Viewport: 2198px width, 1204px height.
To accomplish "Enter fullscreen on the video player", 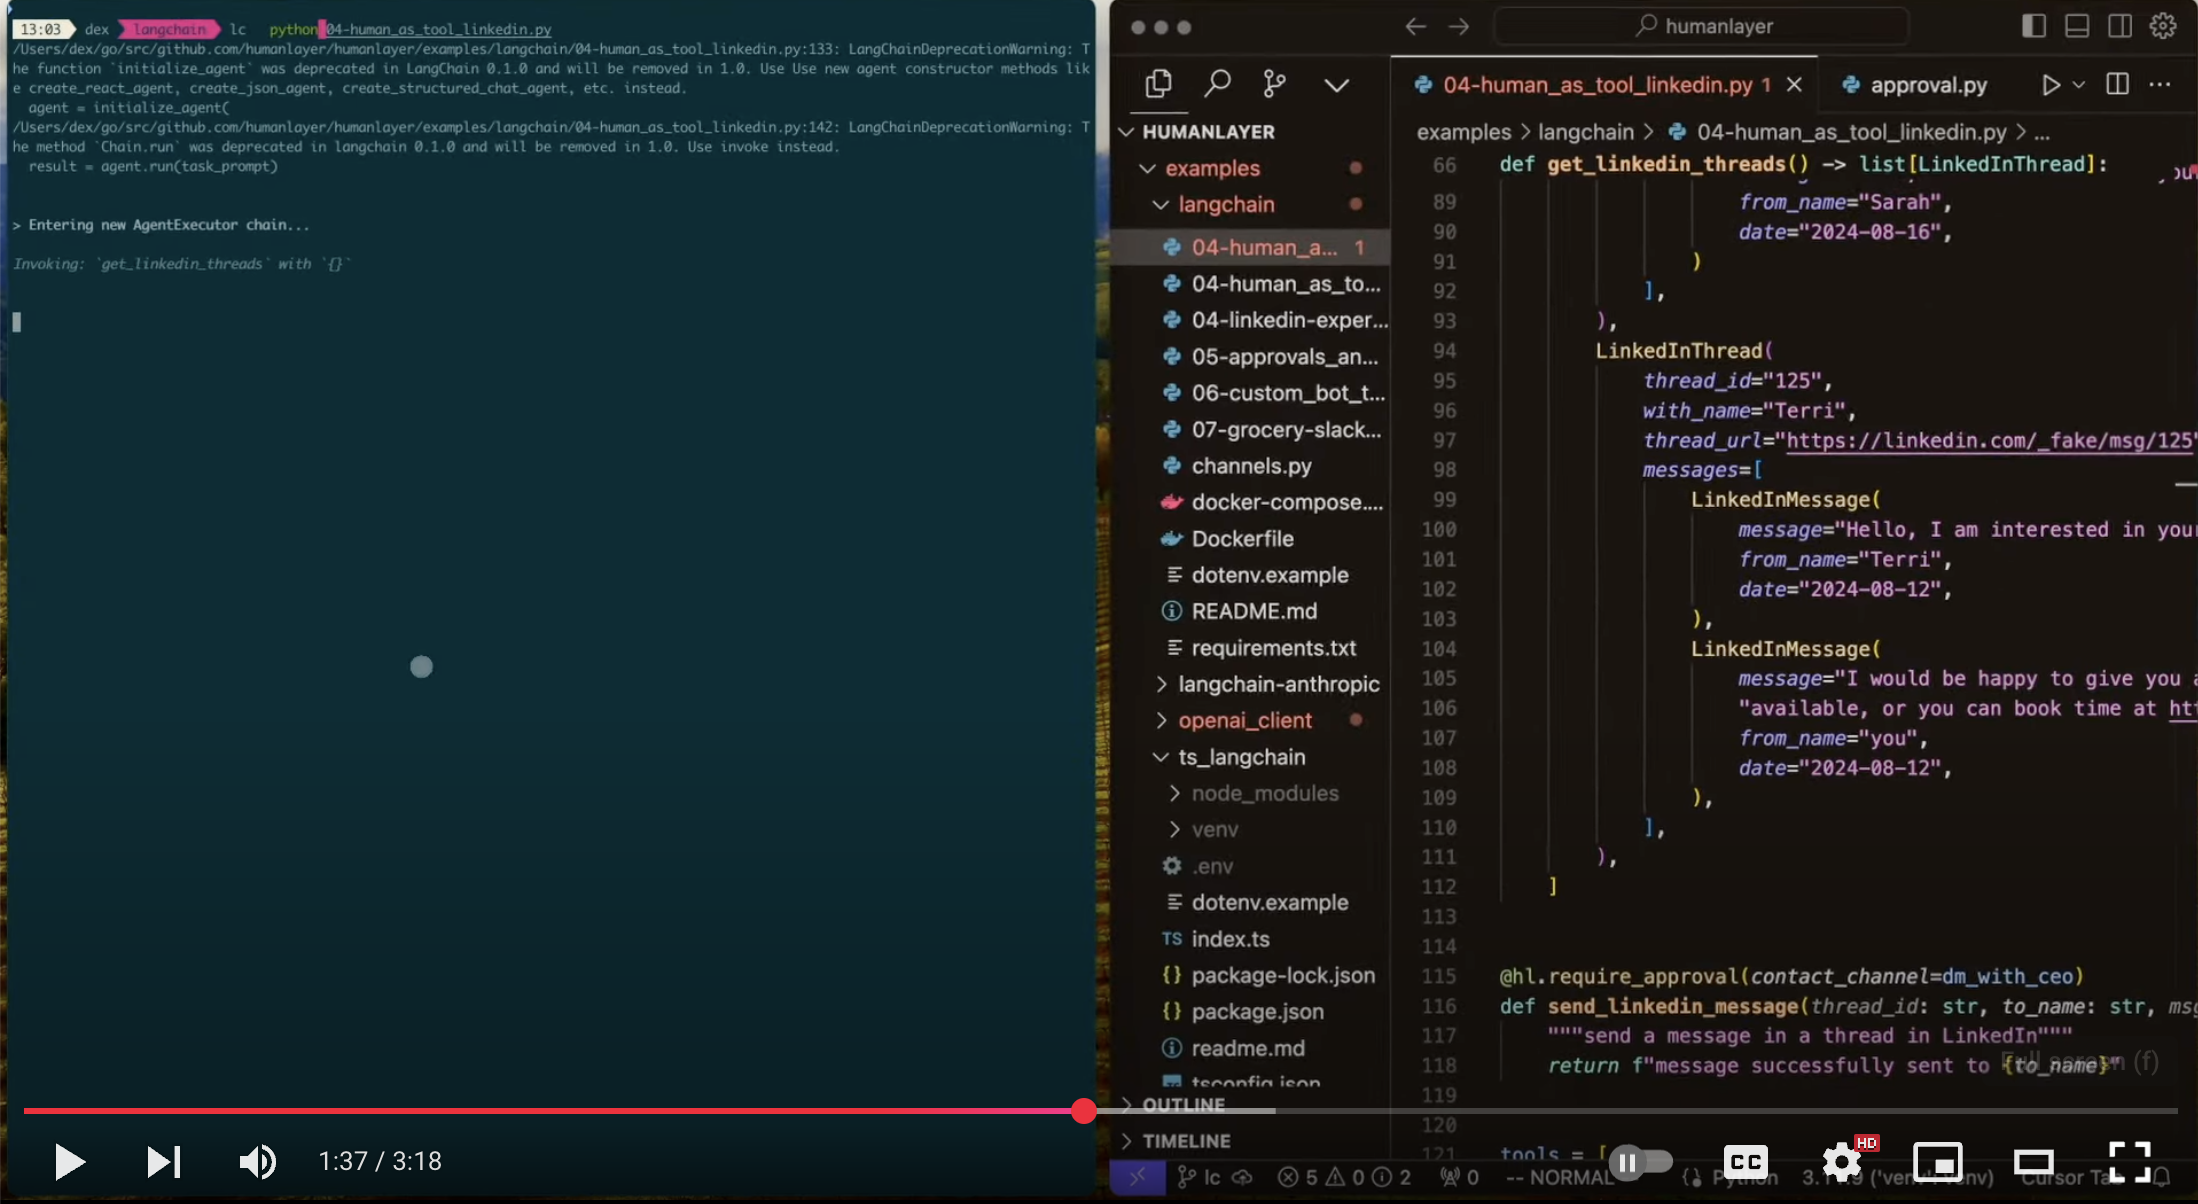I will [2129, 1161].
